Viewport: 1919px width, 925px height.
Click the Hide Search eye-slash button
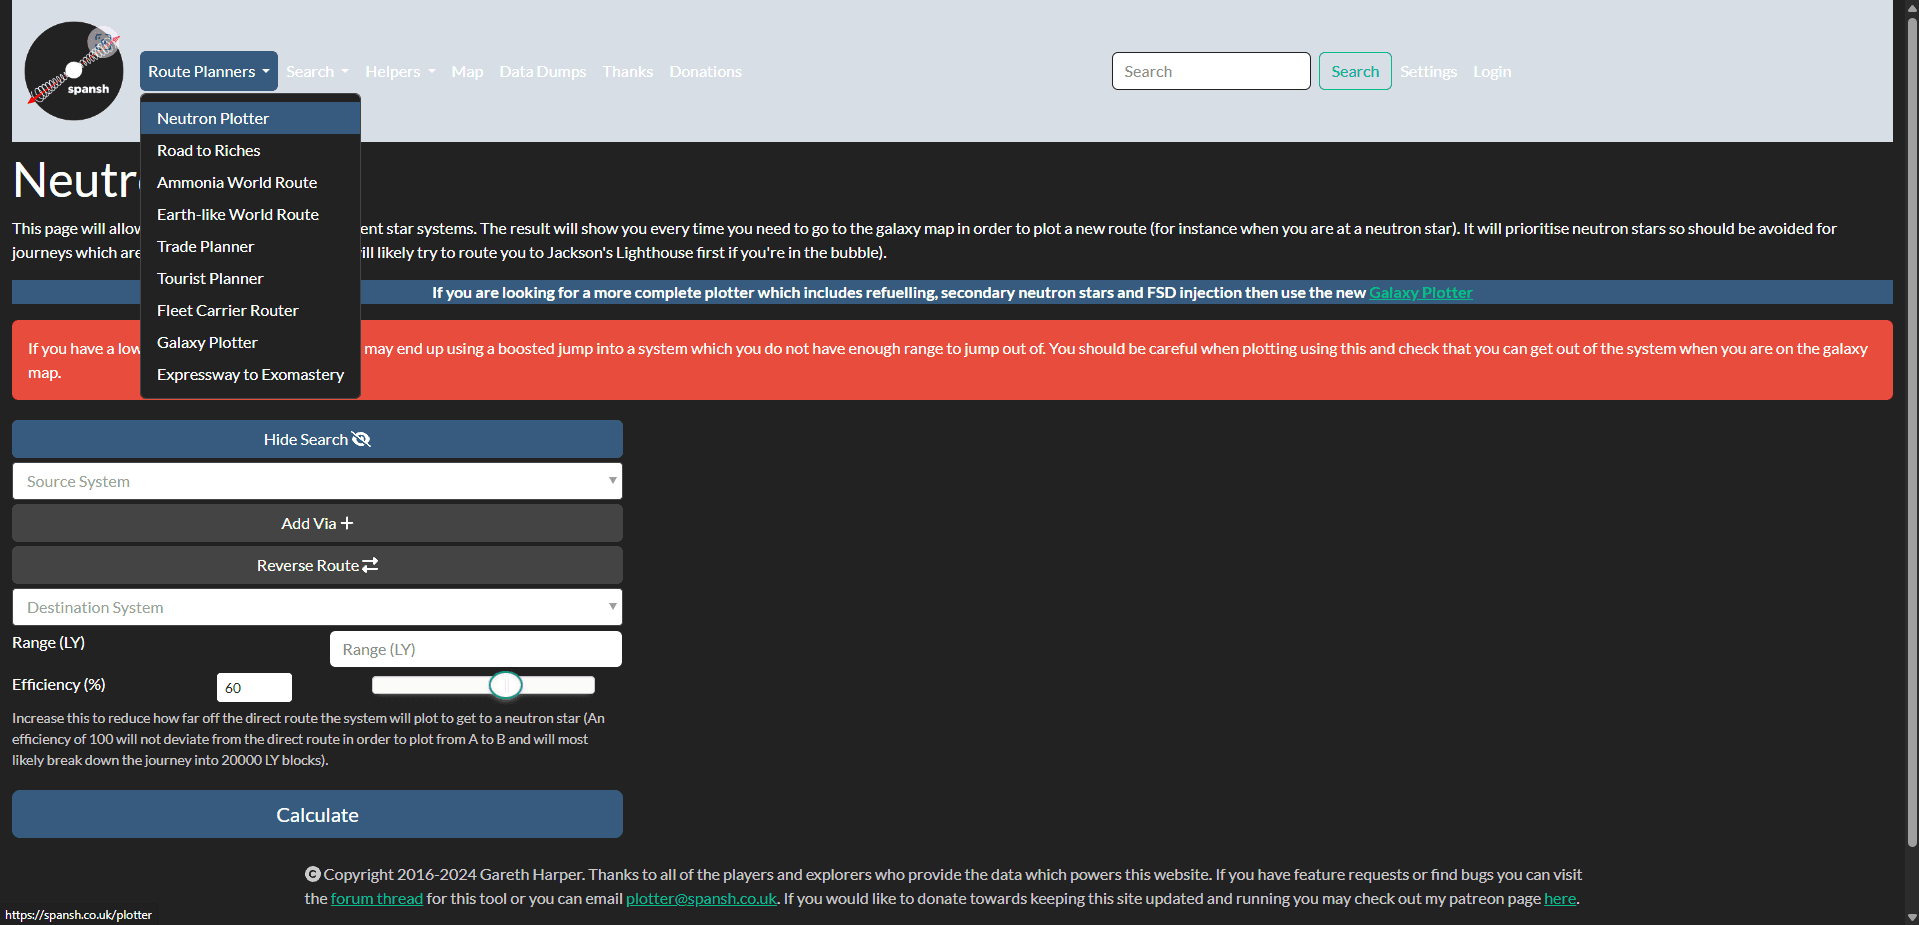[x=317, y=439]
